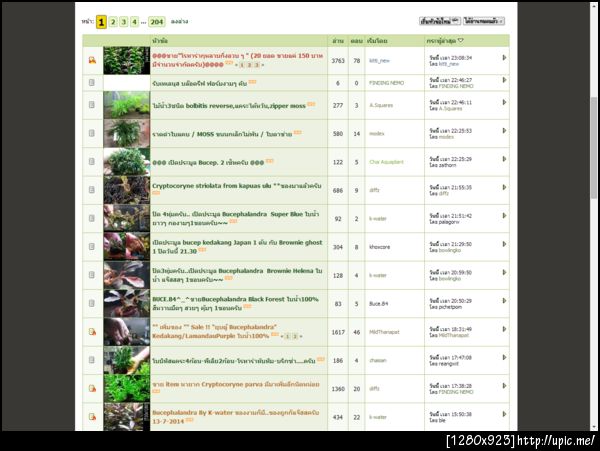Click the new badge after bolbitis reverse title
Viewport: 600px width, 451px height.
[311, 104]
